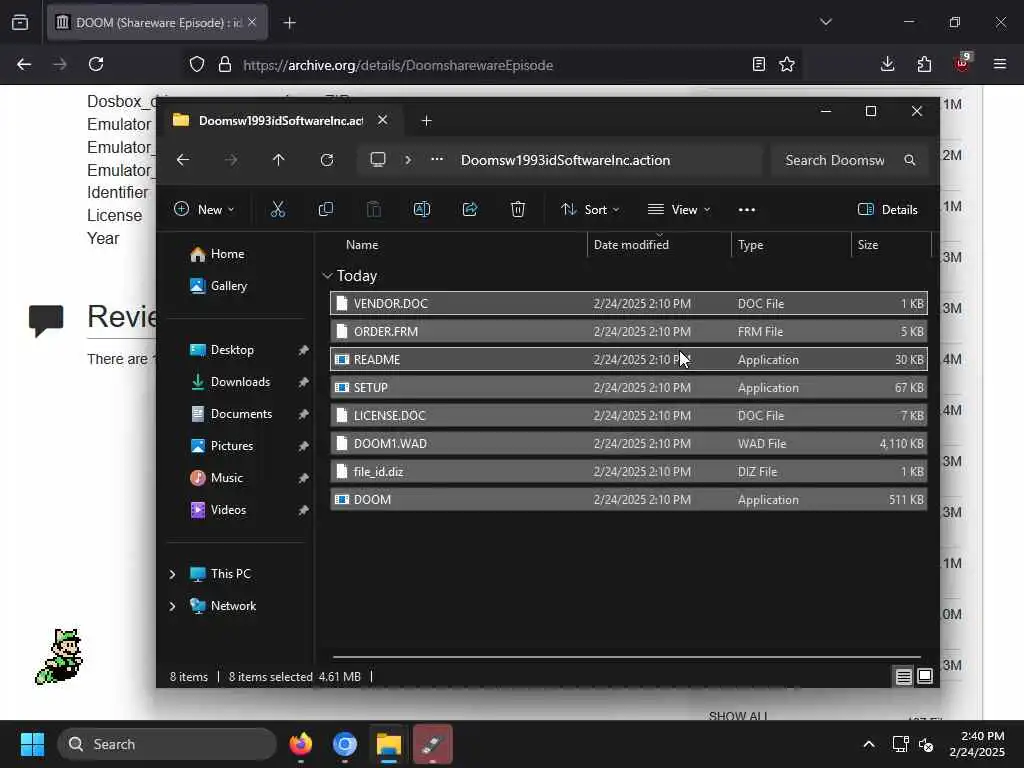Screen dimensions: 1024x768
Task: Collapse the Today group
Action: point(327,276)
